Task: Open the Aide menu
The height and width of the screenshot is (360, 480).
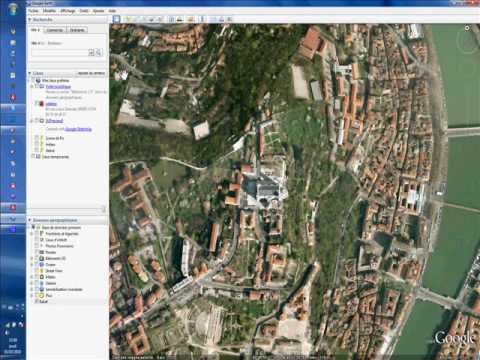Action: click(x=112, y=11)
